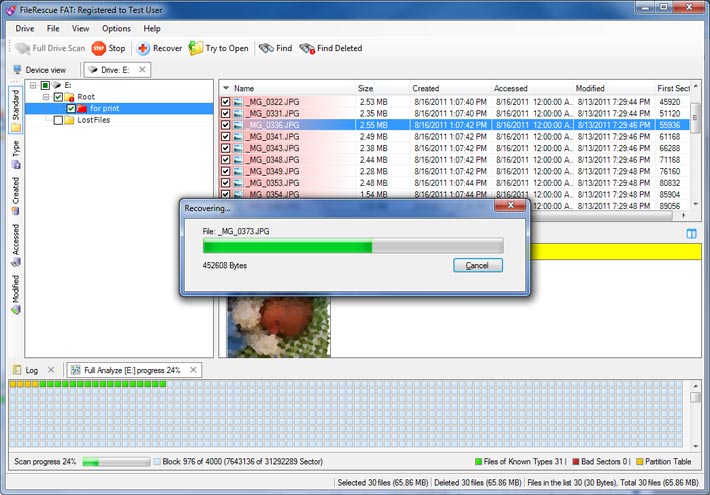
Task: Click the red Bad Sectors legend swatch
Action: (x=576, y=461)
